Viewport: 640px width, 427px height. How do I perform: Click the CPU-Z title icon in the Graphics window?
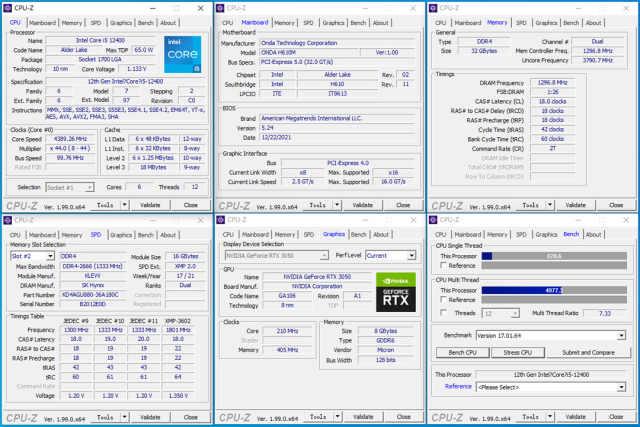(x=221, y=220)
